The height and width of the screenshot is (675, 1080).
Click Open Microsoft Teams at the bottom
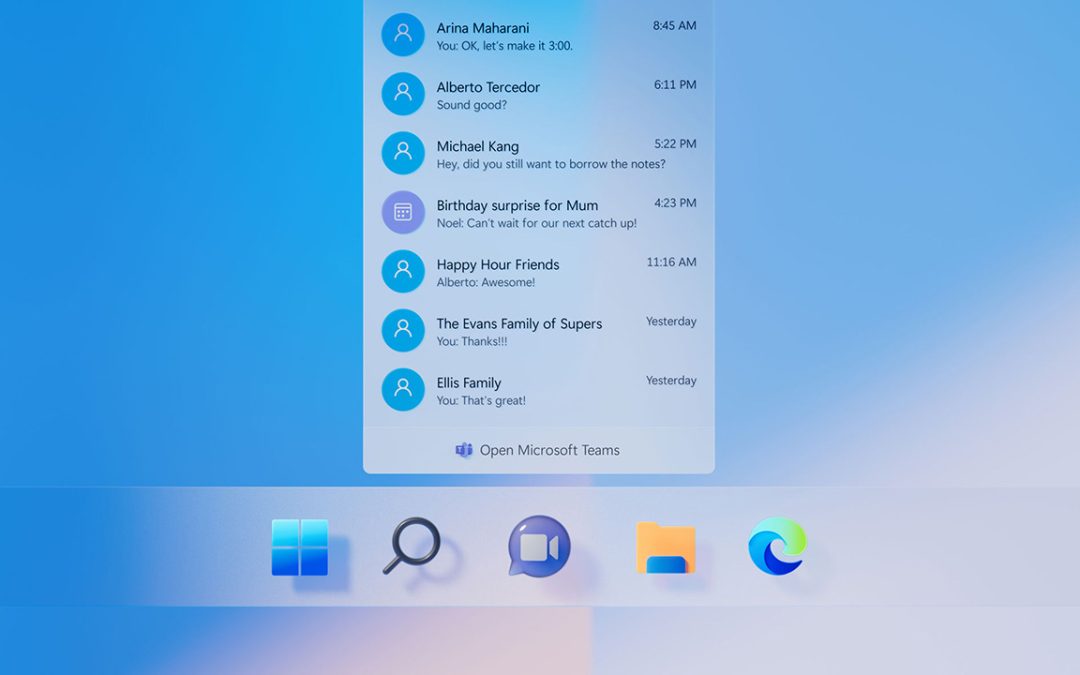(545, 450)
